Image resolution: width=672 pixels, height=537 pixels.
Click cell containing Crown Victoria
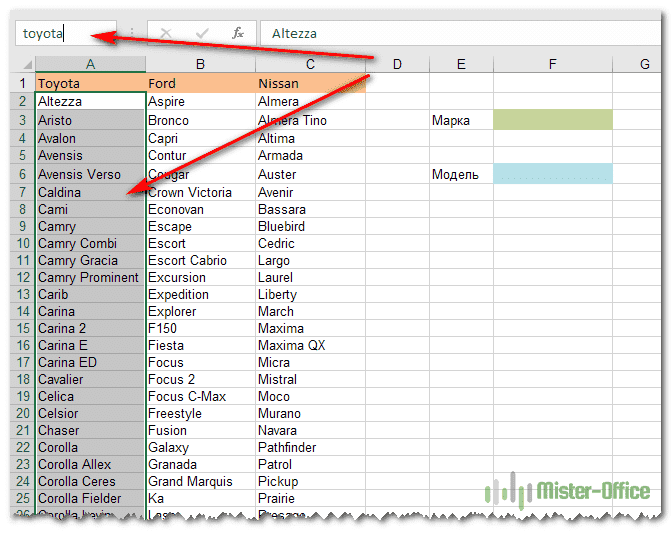pos(200,192)
